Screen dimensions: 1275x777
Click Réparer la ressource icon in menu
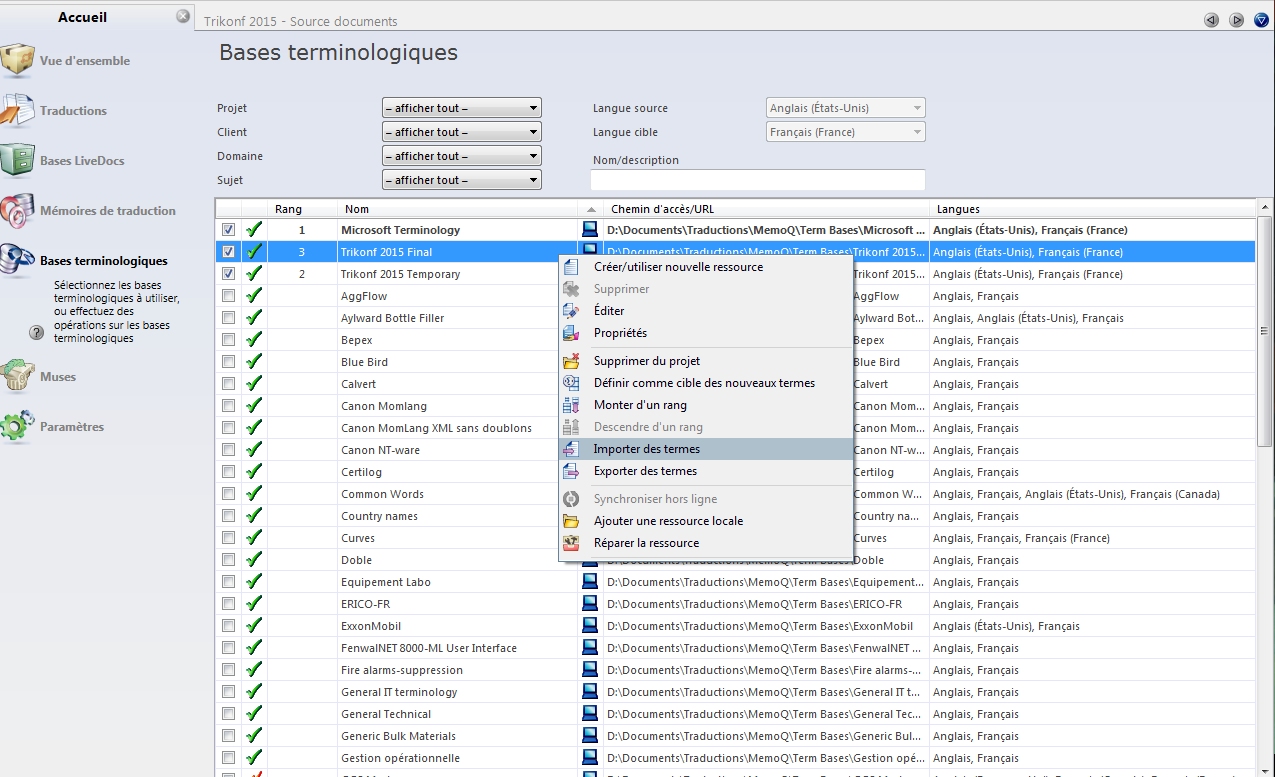coord(571,543)
